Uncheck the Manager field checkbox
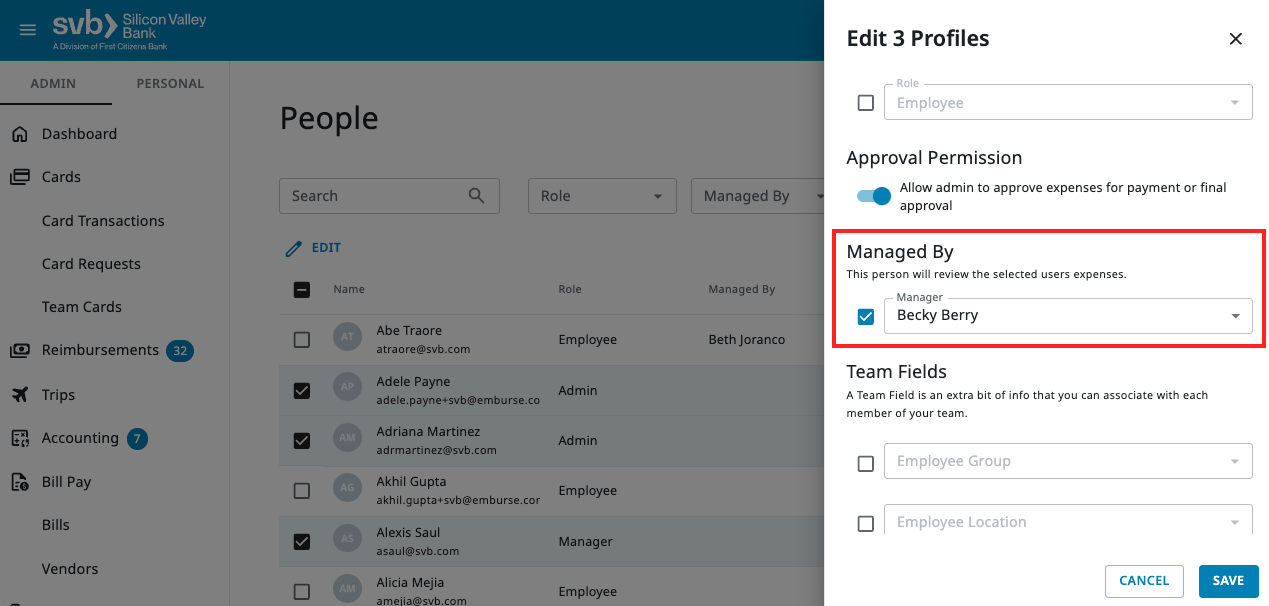Screen dimensions: 1269x606 (866, 316)
